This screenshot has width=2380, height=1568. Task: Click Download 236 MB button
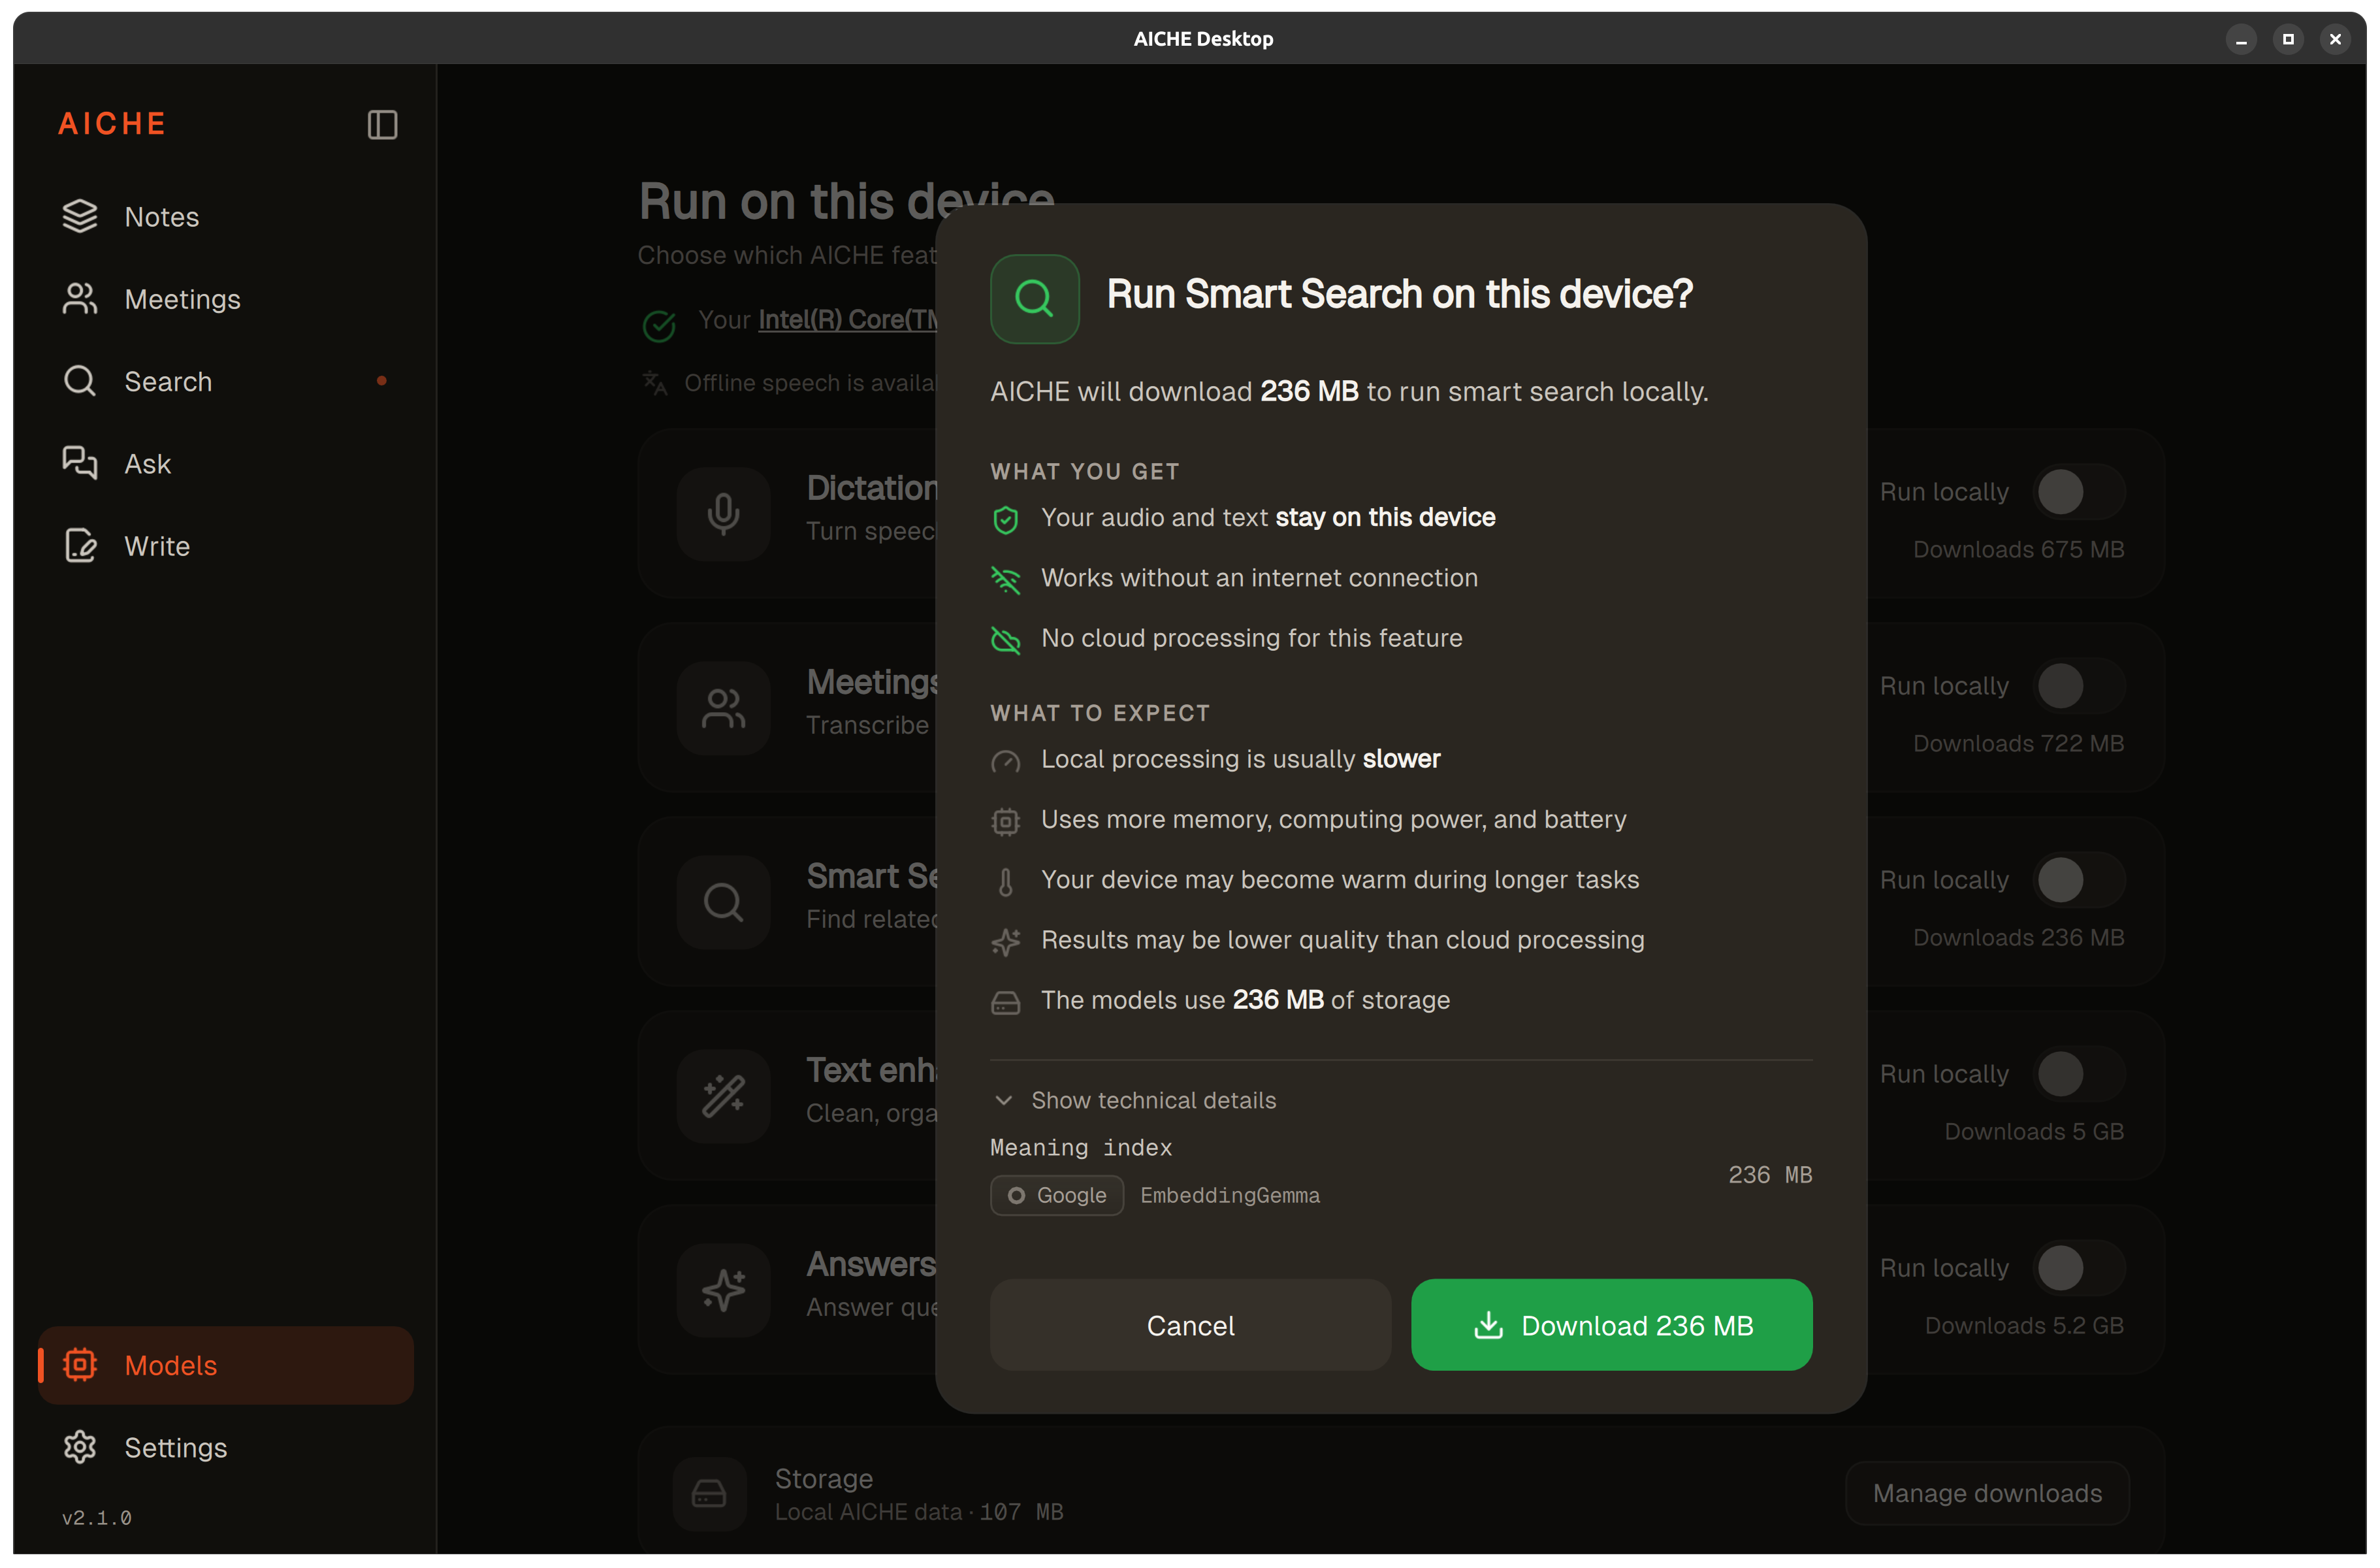(x=1611, y=1325)
